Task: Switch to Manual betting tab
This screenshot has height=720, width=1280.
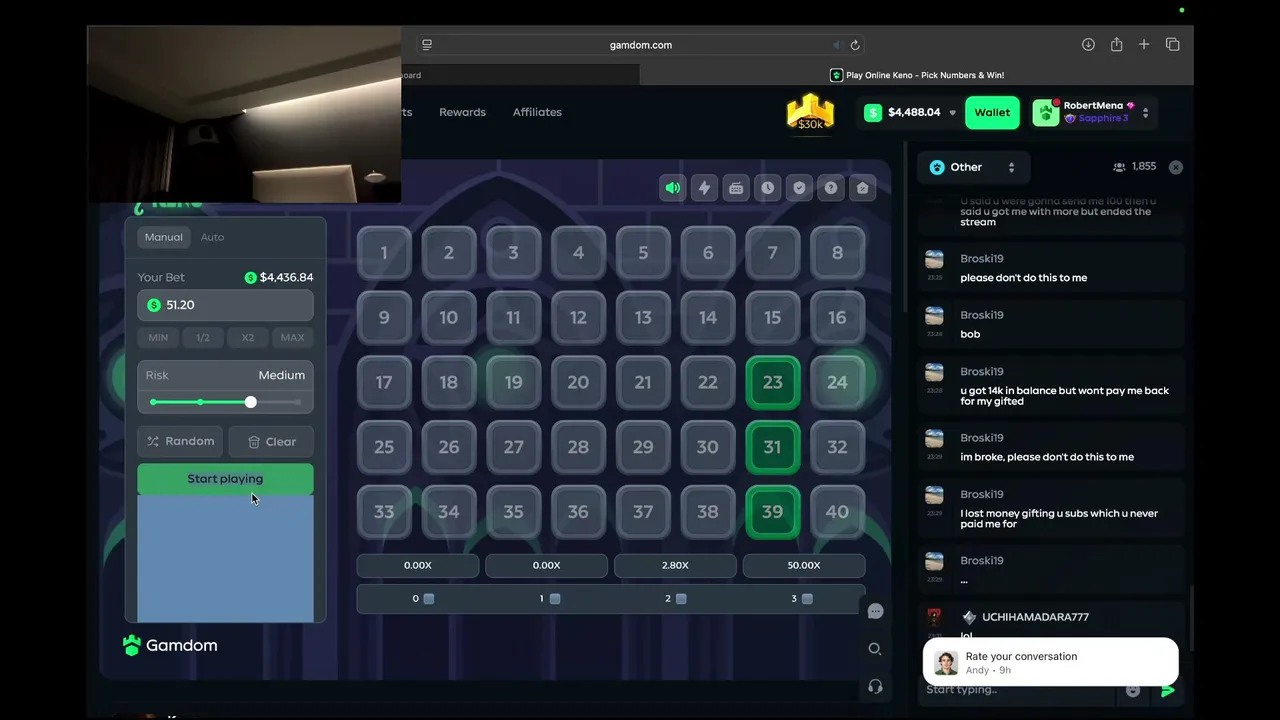Action: (163, 237)
